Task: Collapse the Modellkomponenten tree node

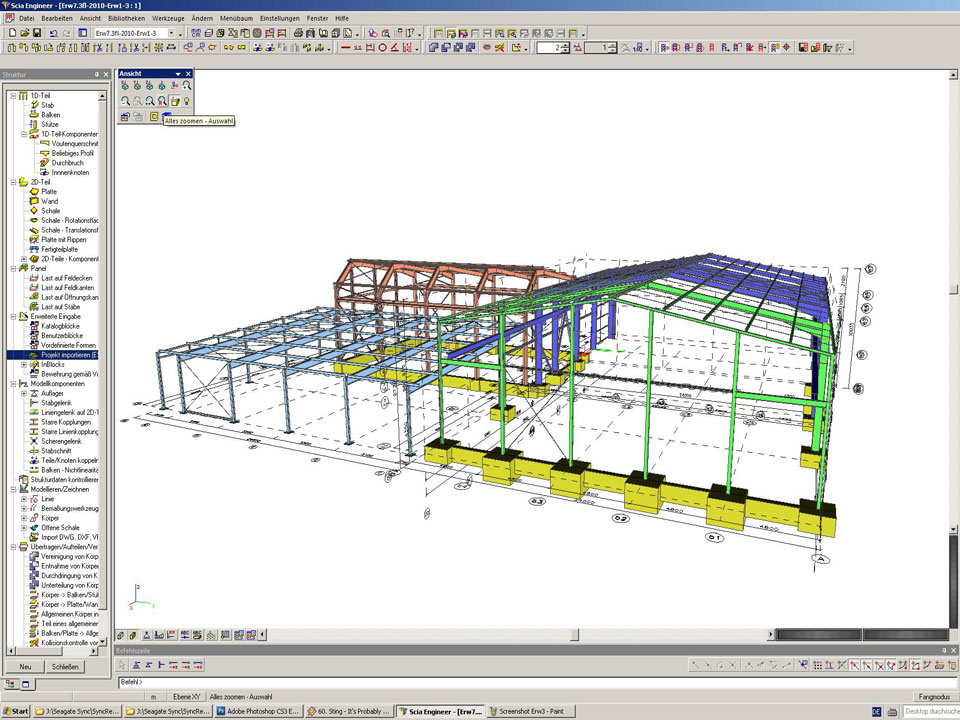Action: (13, 383)
